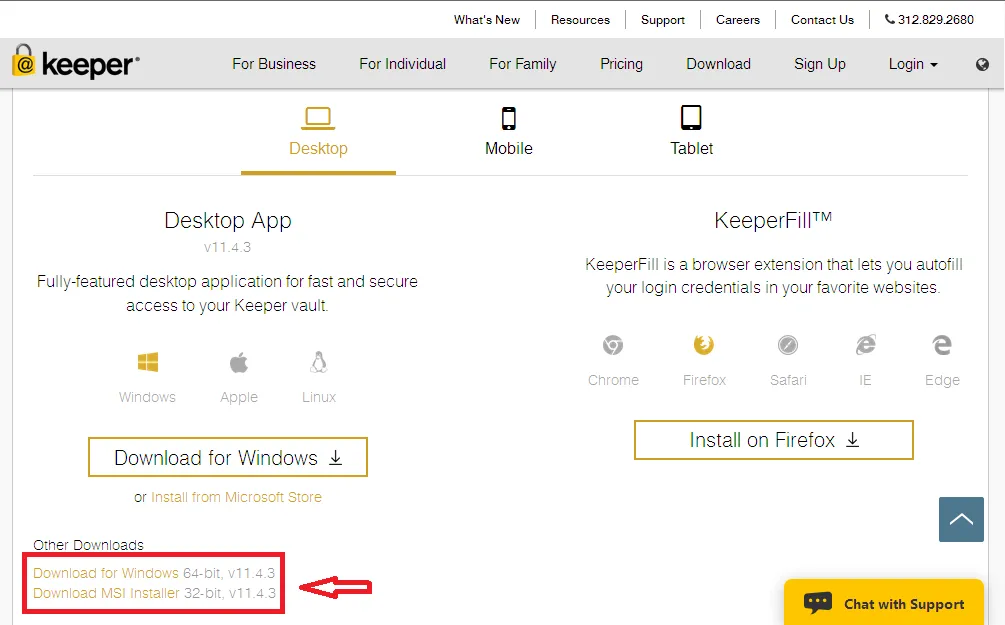Open the Careers link
The image size is (1005, 625).
point(738,20)
